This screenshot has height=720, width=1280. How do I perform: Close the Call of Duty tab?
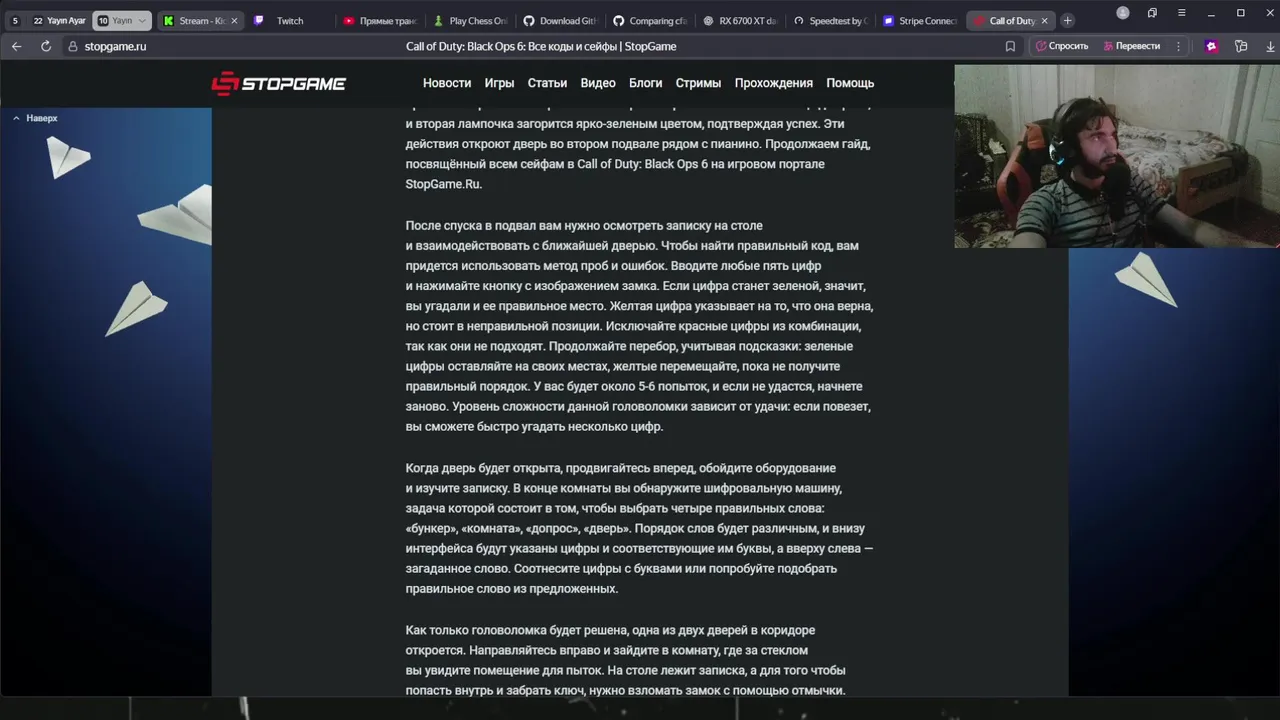1044,20
